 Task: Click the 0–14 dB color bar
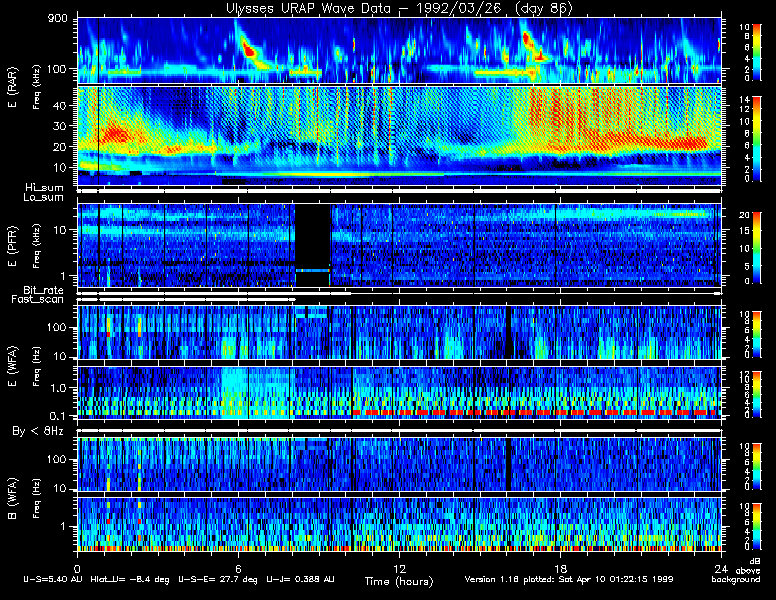click(757, 139)
